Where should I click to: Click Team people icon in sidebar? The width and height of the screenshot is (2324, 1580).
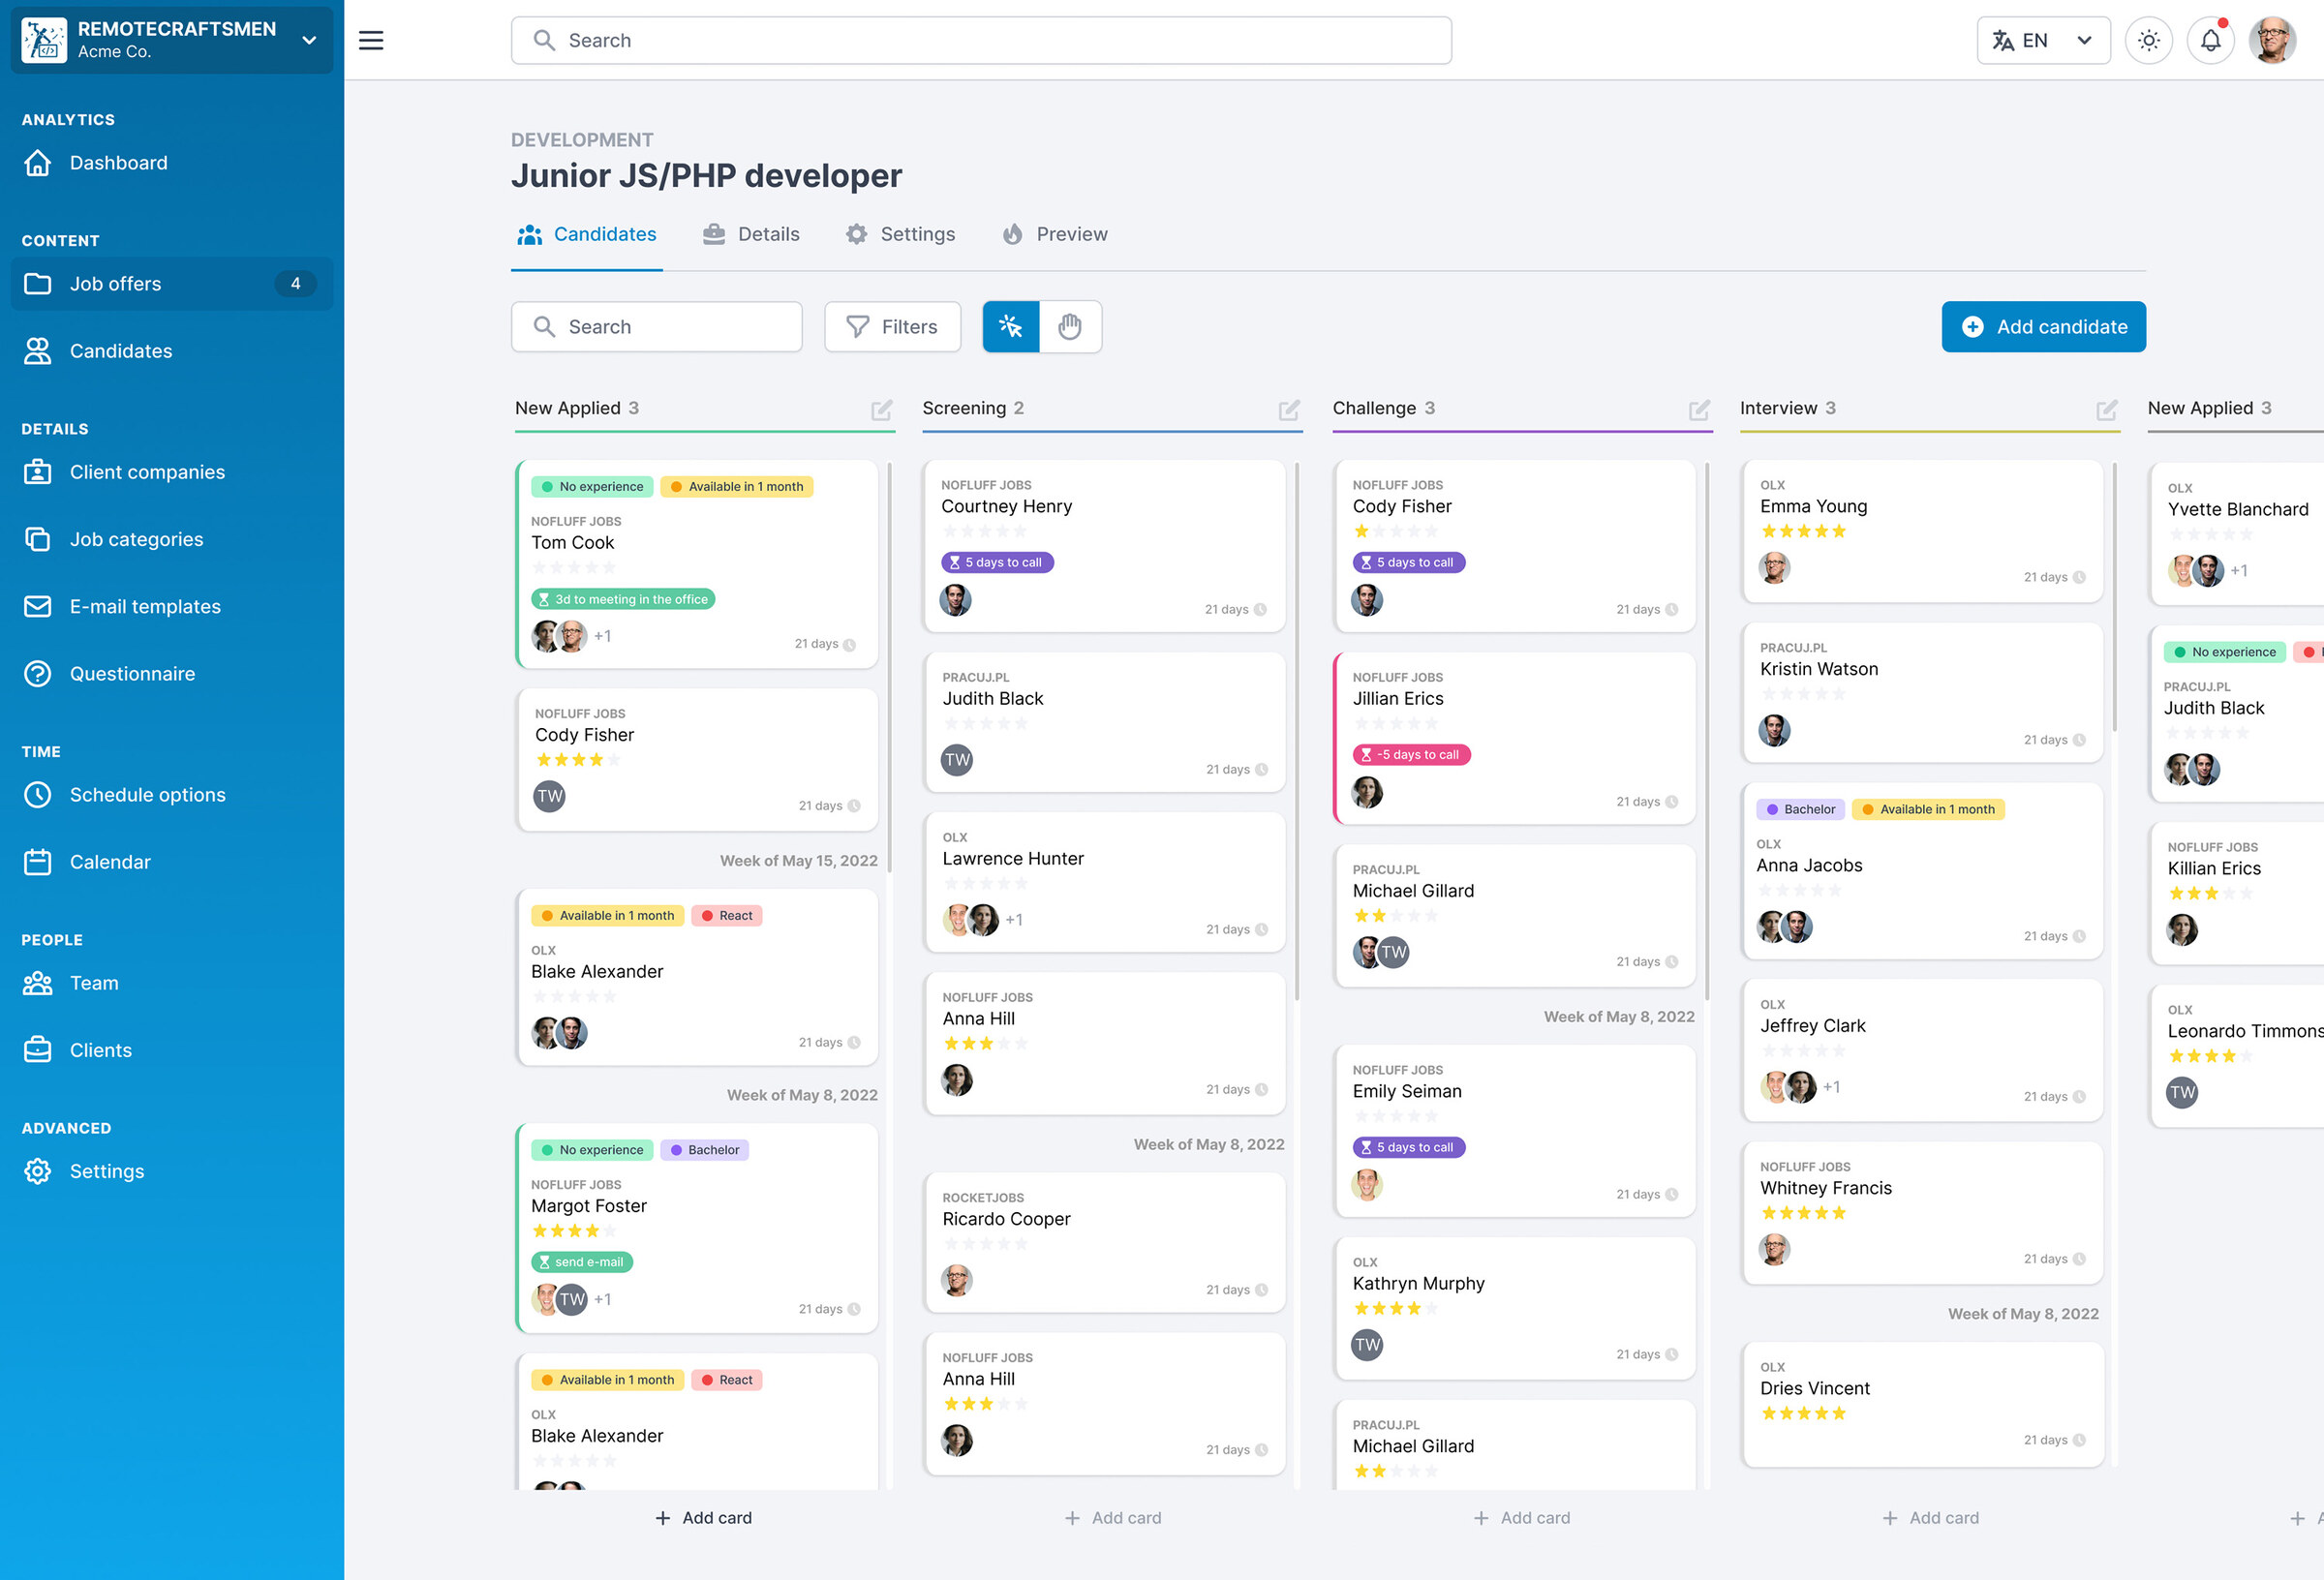(x=38, y=983)
